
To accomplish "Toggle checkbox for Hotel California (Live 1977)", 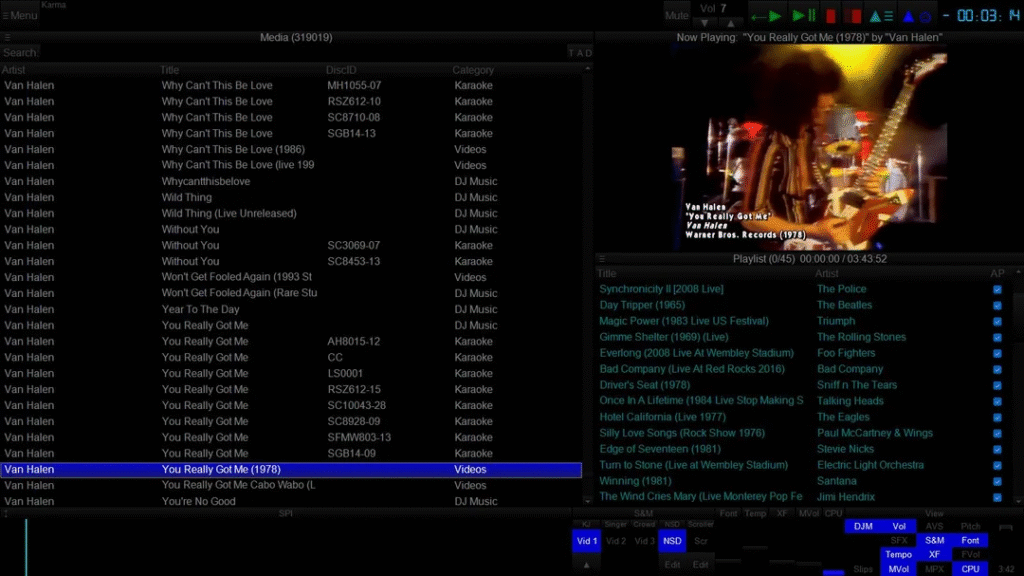I will pyautogui.click(x=997, y=417).
